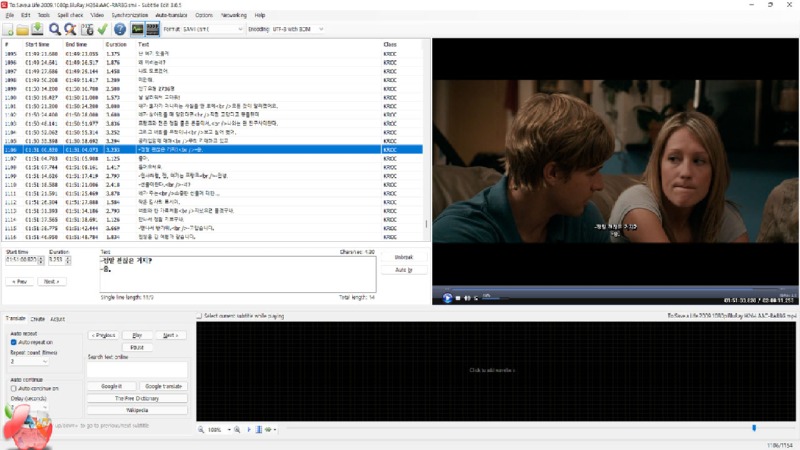Run spell check with the green checkmark icon
The width and height of the screenshot is (800, 450).
102,30
